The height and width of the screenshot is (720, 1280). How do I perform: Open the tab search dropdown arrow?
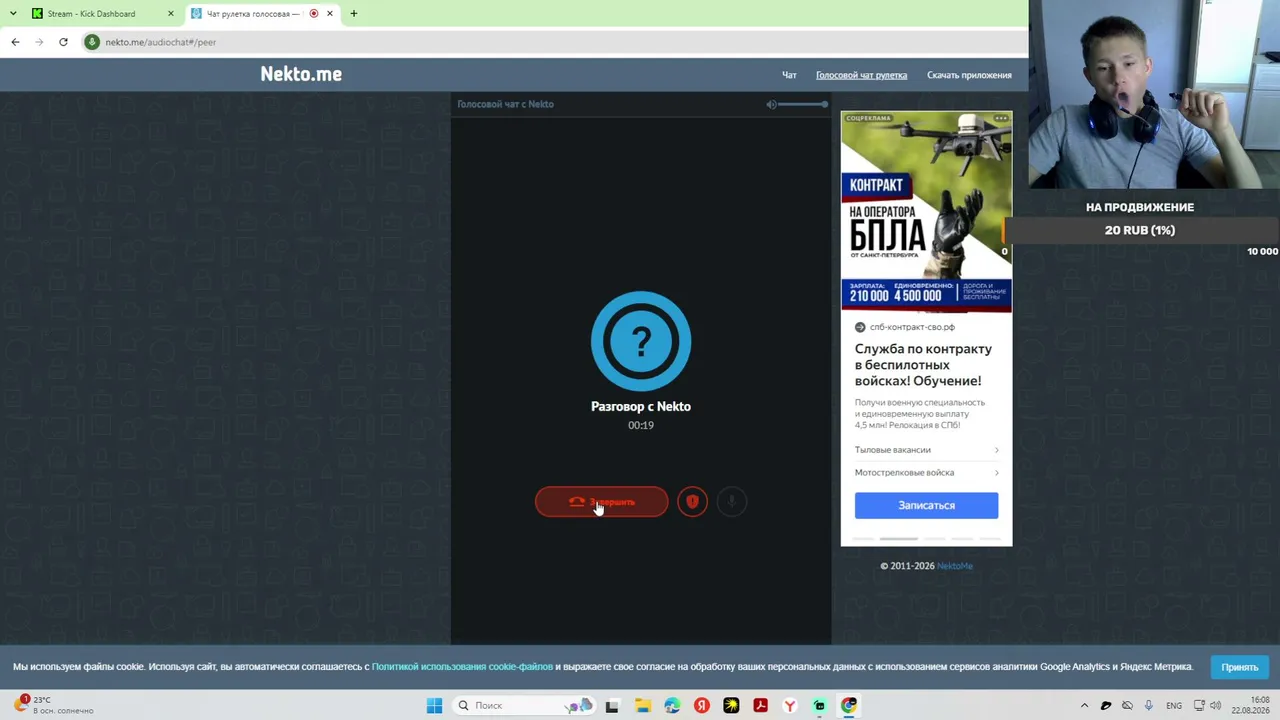click(13, 14)
